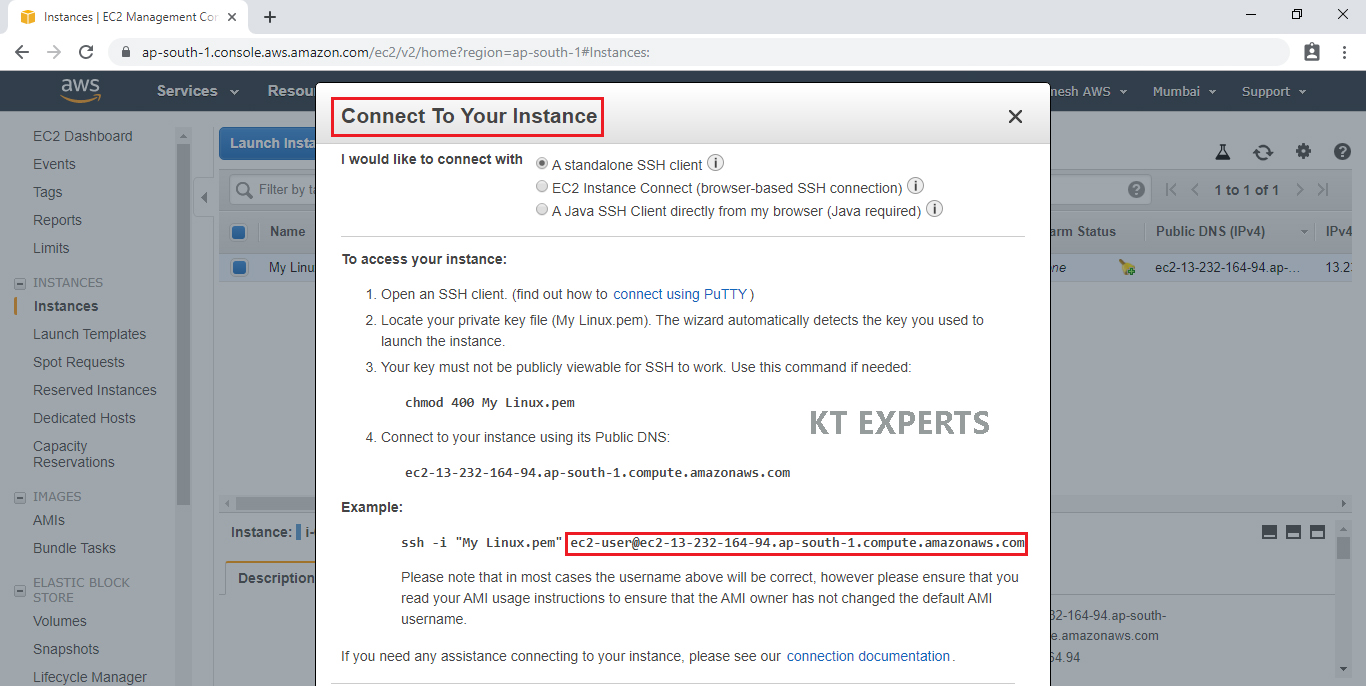The width and height of the screenshot is (1366, 686).
Task: Reload the browser page
Action: coord(86,52)
